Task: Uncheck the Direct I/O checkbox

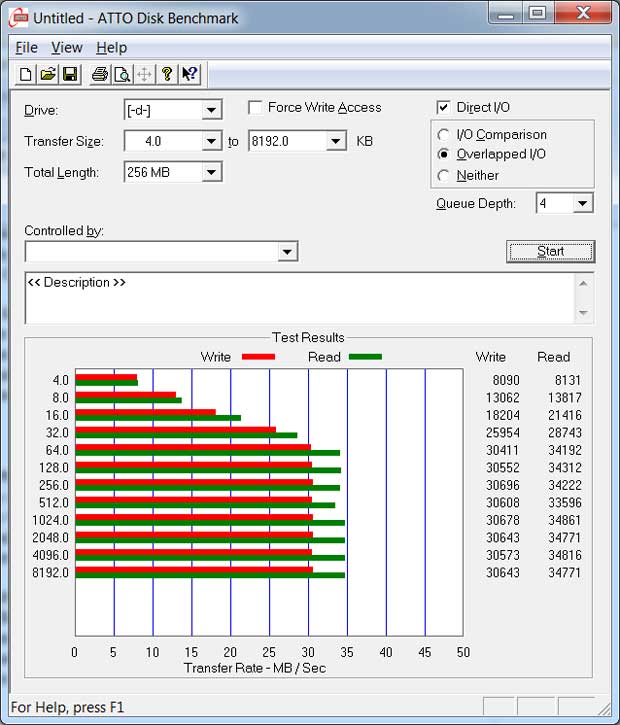Action: click(x=444, y=108)
